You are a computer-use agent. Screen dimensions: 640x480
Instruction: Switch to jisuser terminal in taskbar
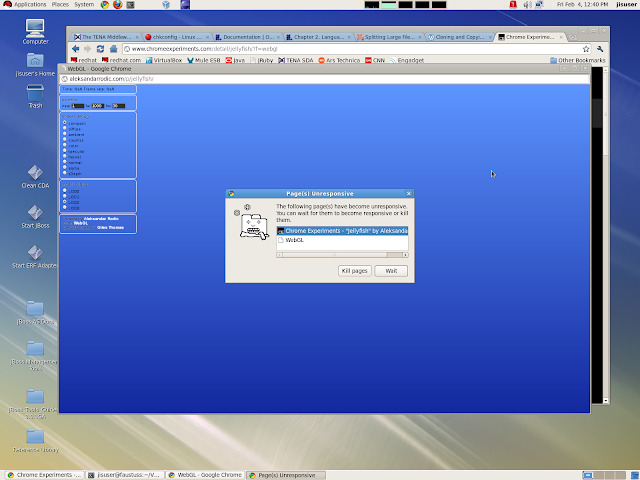[x=125, y=475]
